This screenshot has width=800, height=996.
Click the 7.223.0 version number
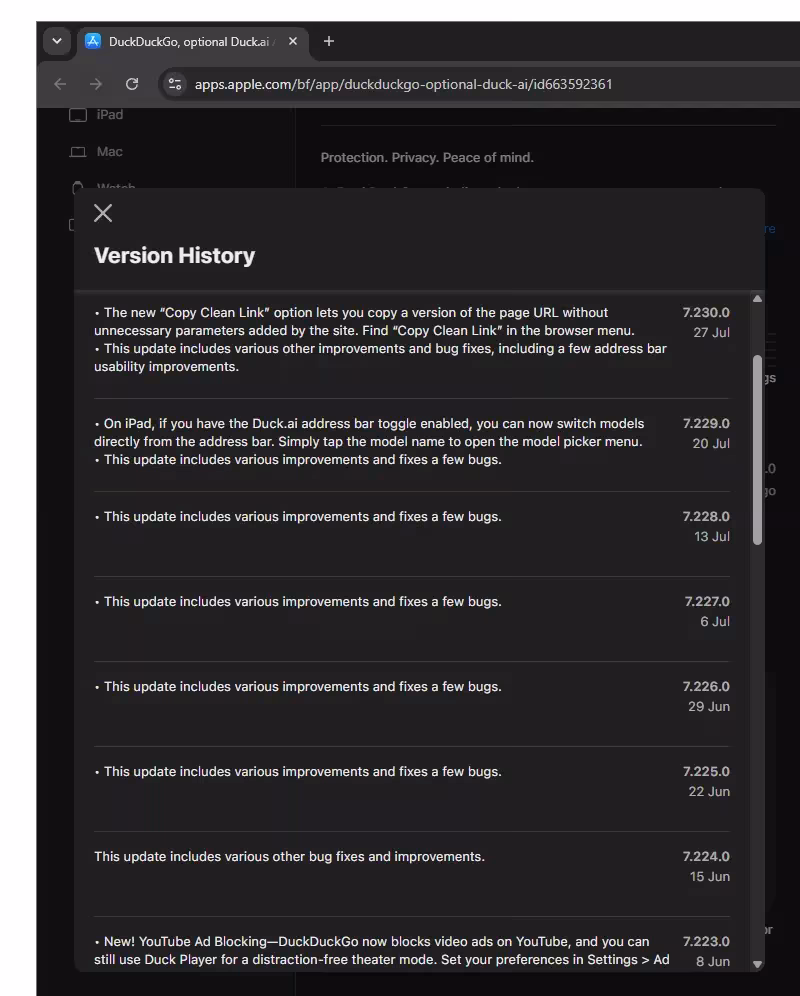[706, 941]
